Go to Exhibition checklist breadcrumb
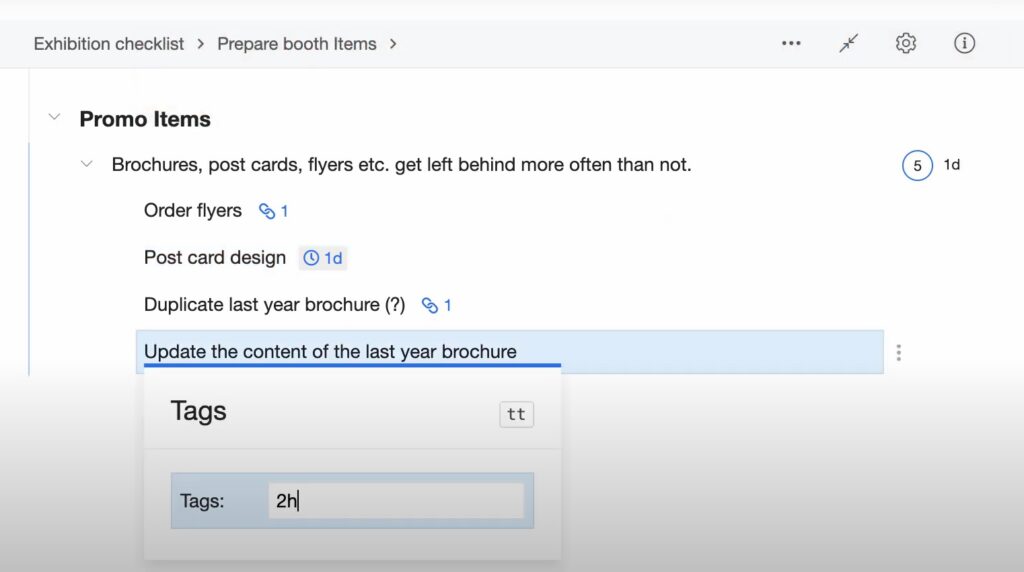This screenshot has height=572, width=1024. tap(109, 44)
